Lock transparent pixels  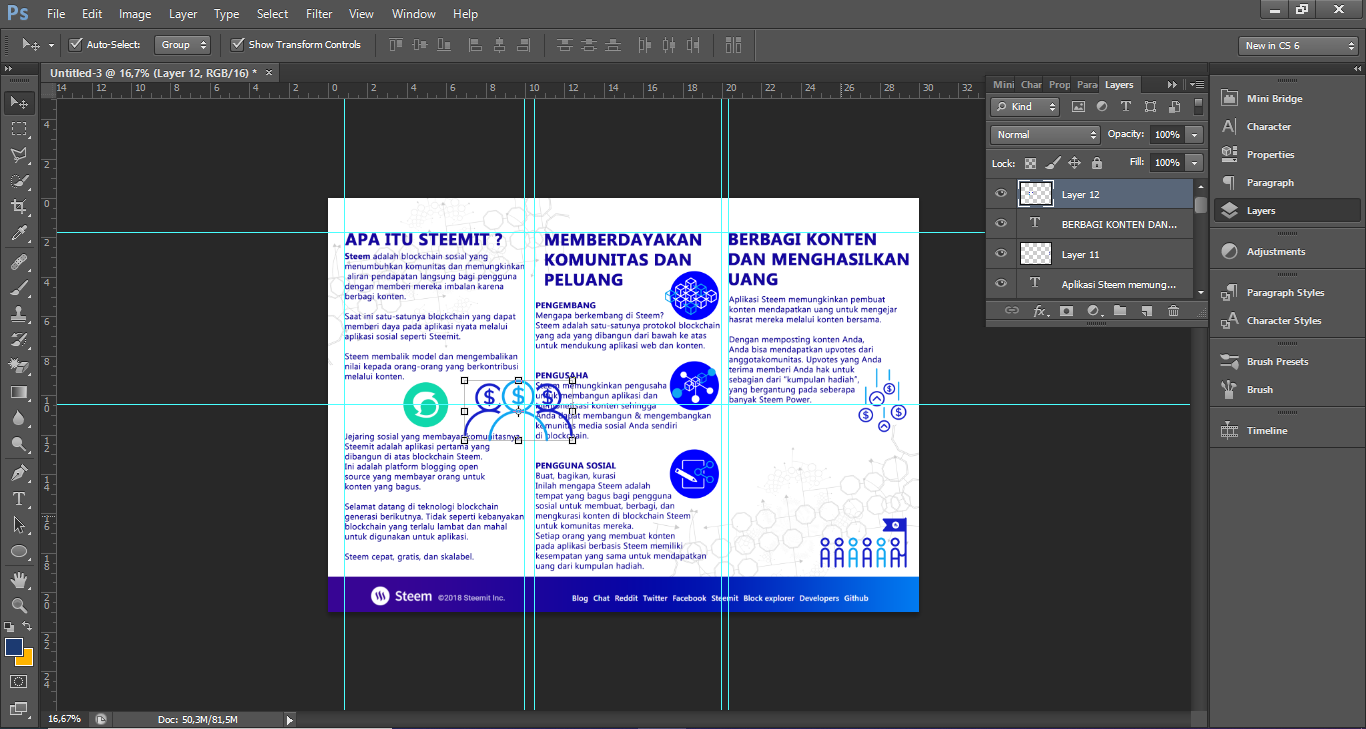click(1030, 162)
